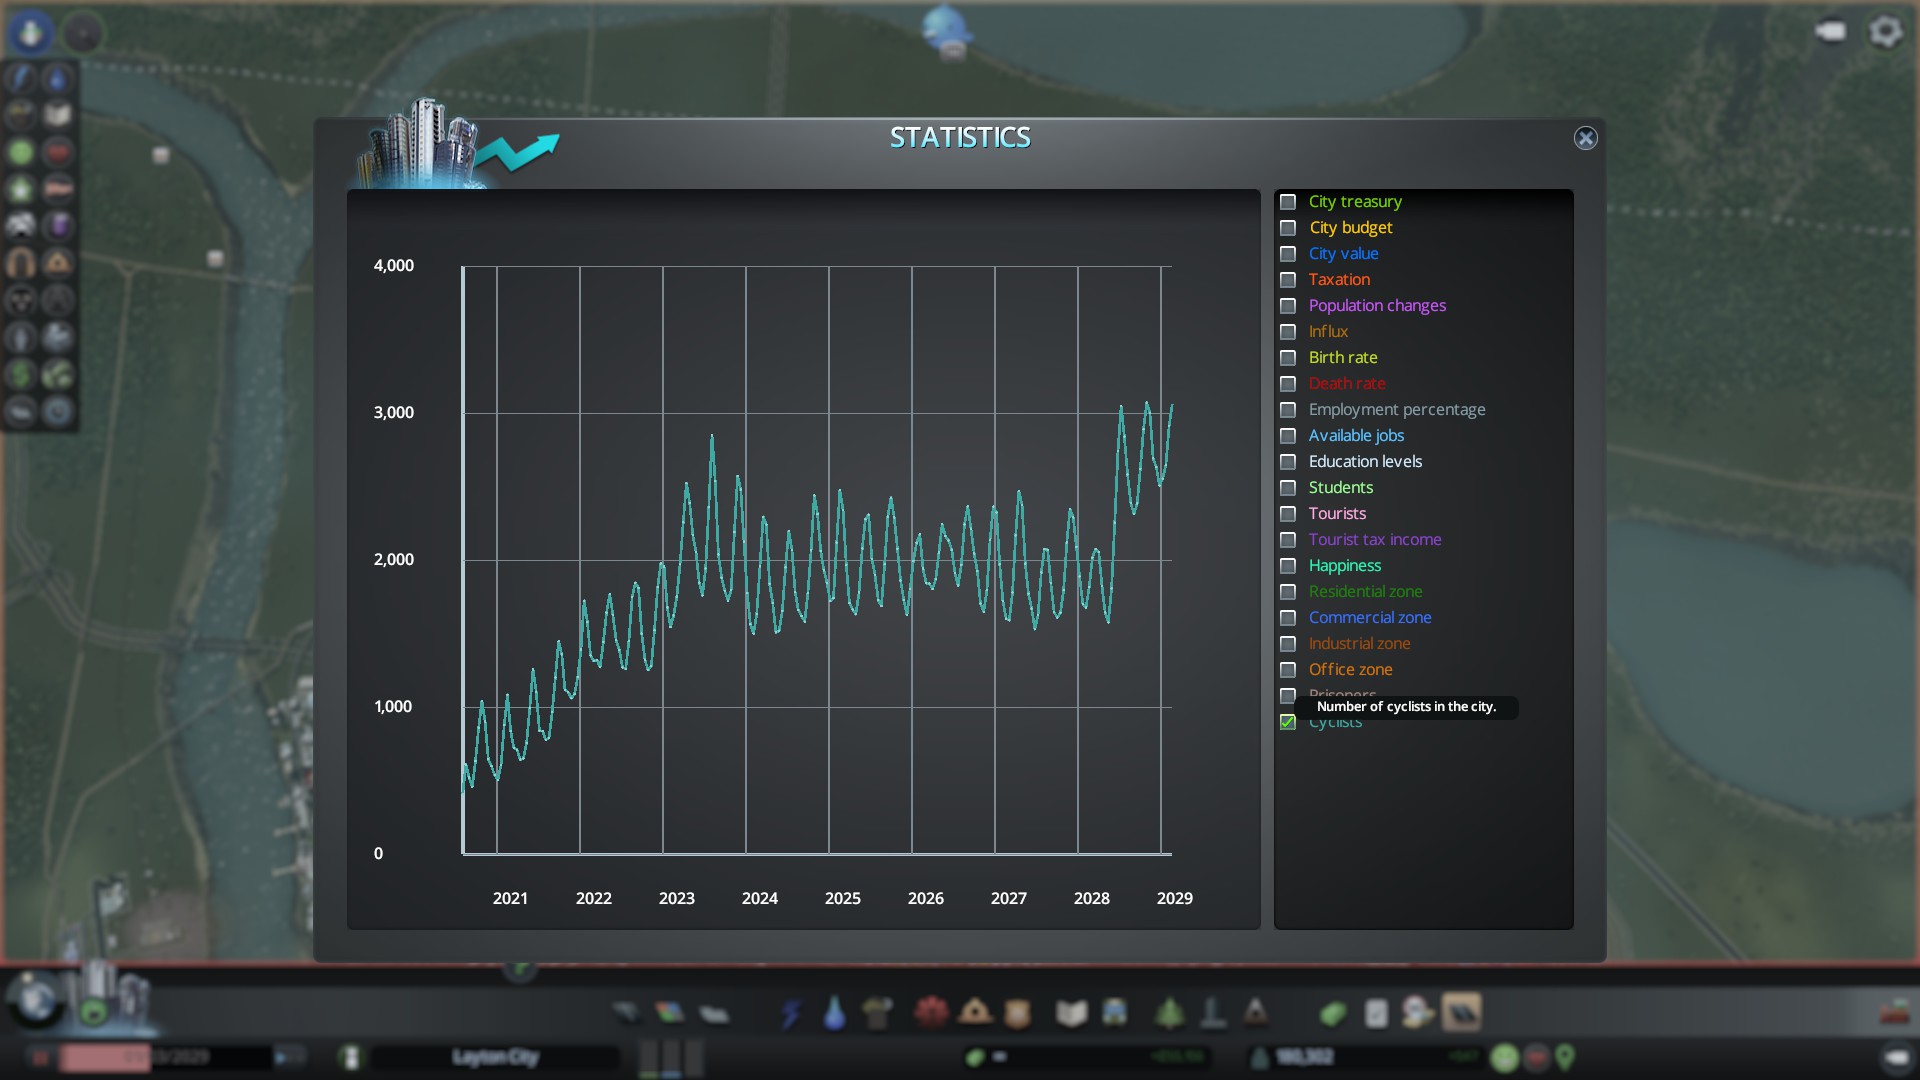Open the options gear icon
The height and width of the screenshot is (1080, 1920).
tap(1885, 32)
